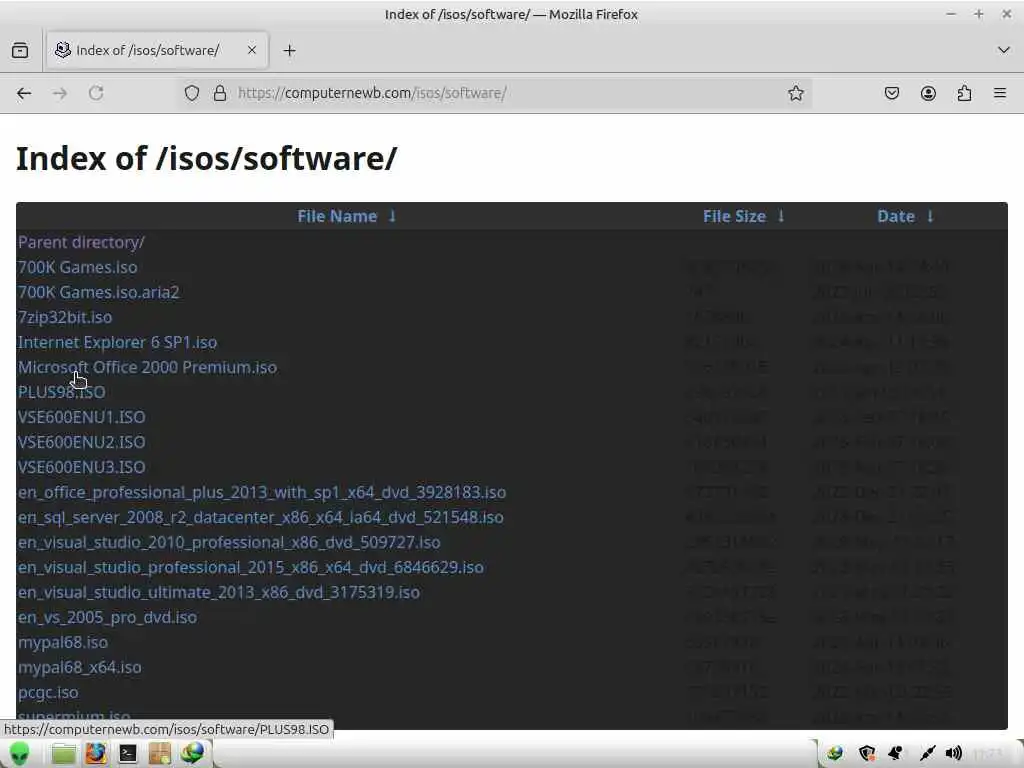The width and height of the screenshot is (1024, 768).
Task: Close the Index of /isos/software/ tab
Action: coord(252,50)
